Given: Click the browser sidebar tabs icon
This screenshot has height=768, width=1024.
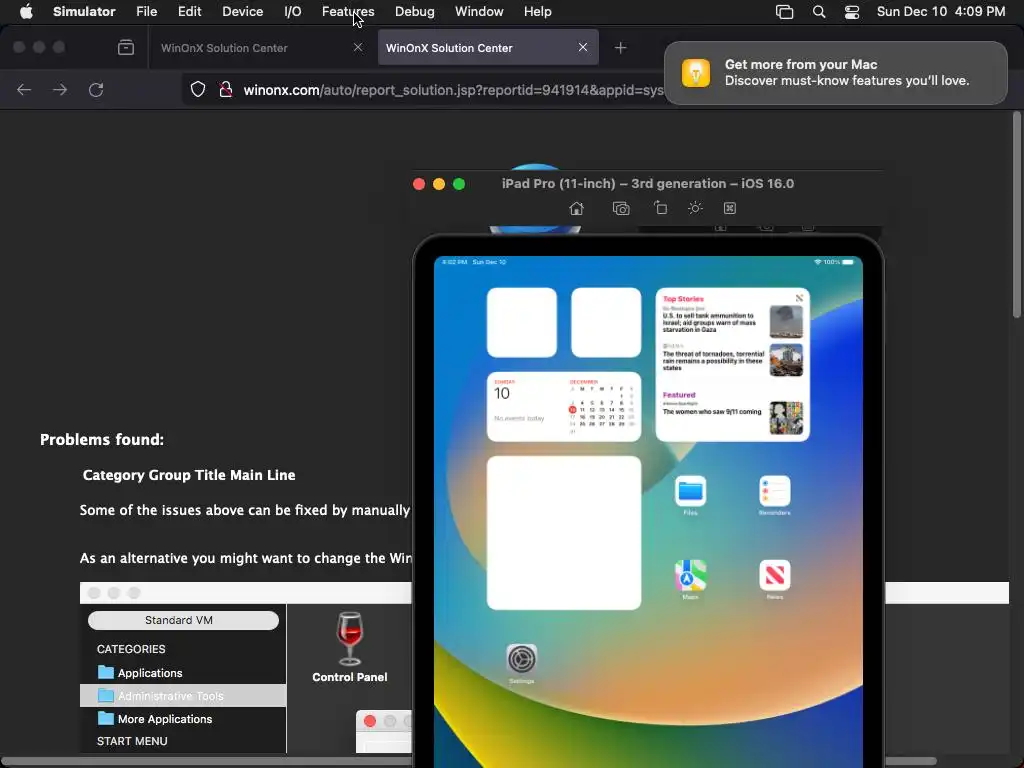Looking at the screenshot, I should [126, 48].
